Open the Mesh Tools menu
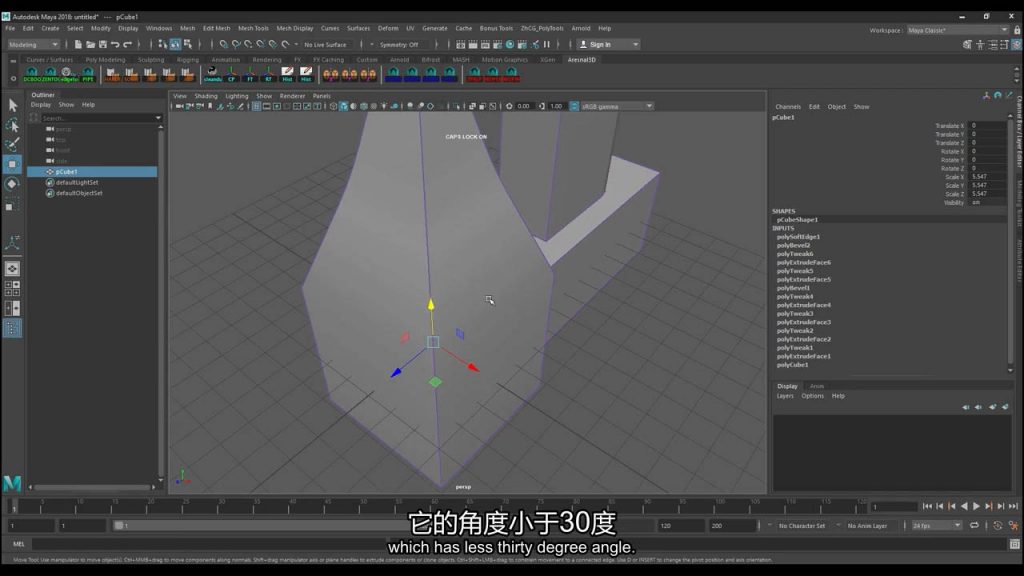Screen dimensions: 1024x576 [253, 28]
